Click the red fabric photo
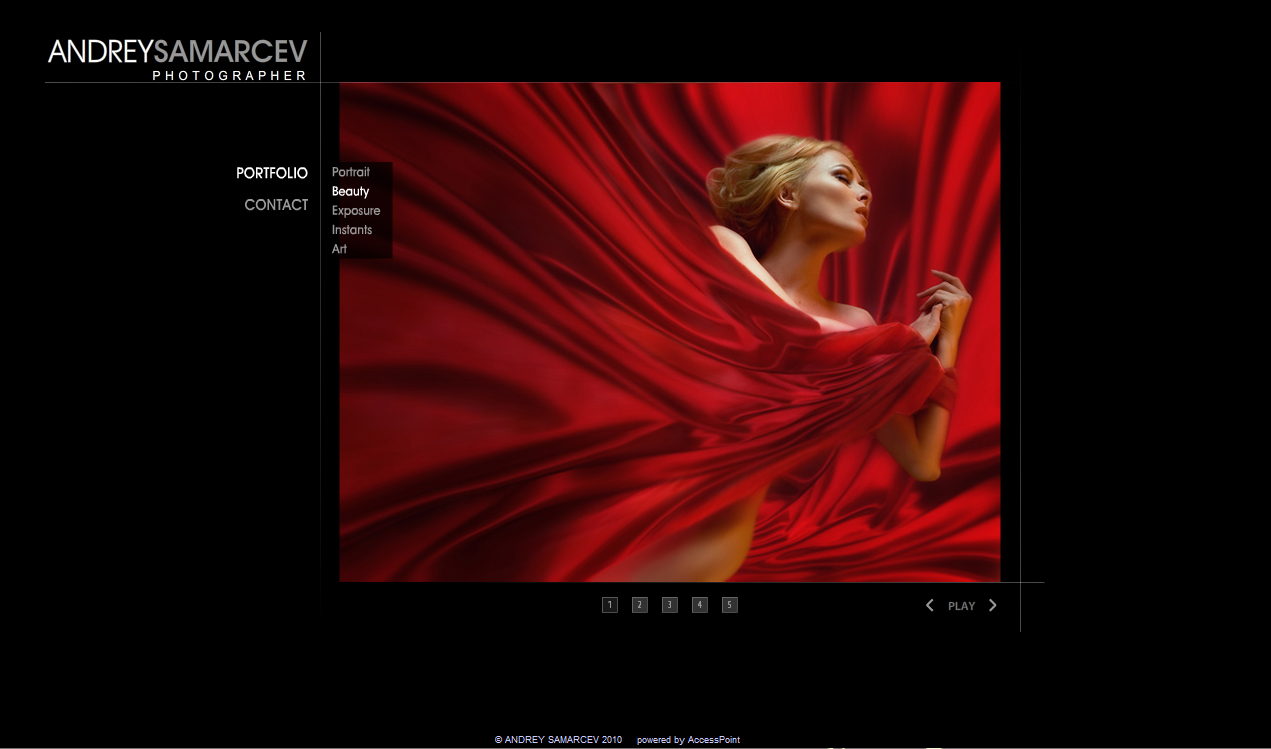The width and height of the screenshot is (1271, 749). (x=670, y=332)
